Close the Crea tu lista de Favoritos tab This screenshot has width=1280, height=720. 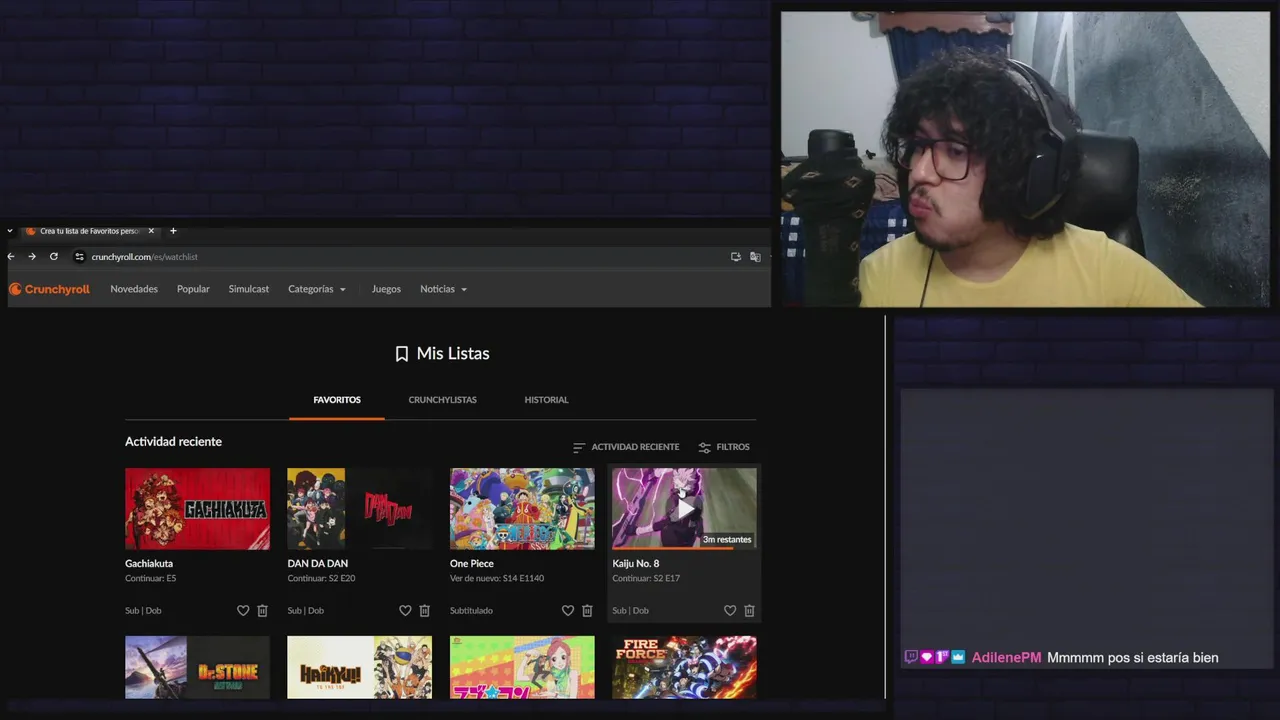(x=151, y=231)
